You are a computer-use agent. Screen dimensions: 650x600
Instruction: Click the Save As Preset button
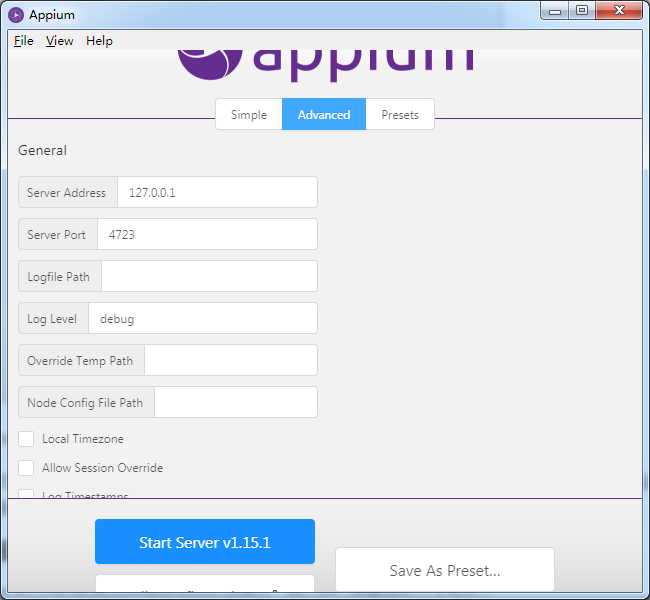click(445, 570)
